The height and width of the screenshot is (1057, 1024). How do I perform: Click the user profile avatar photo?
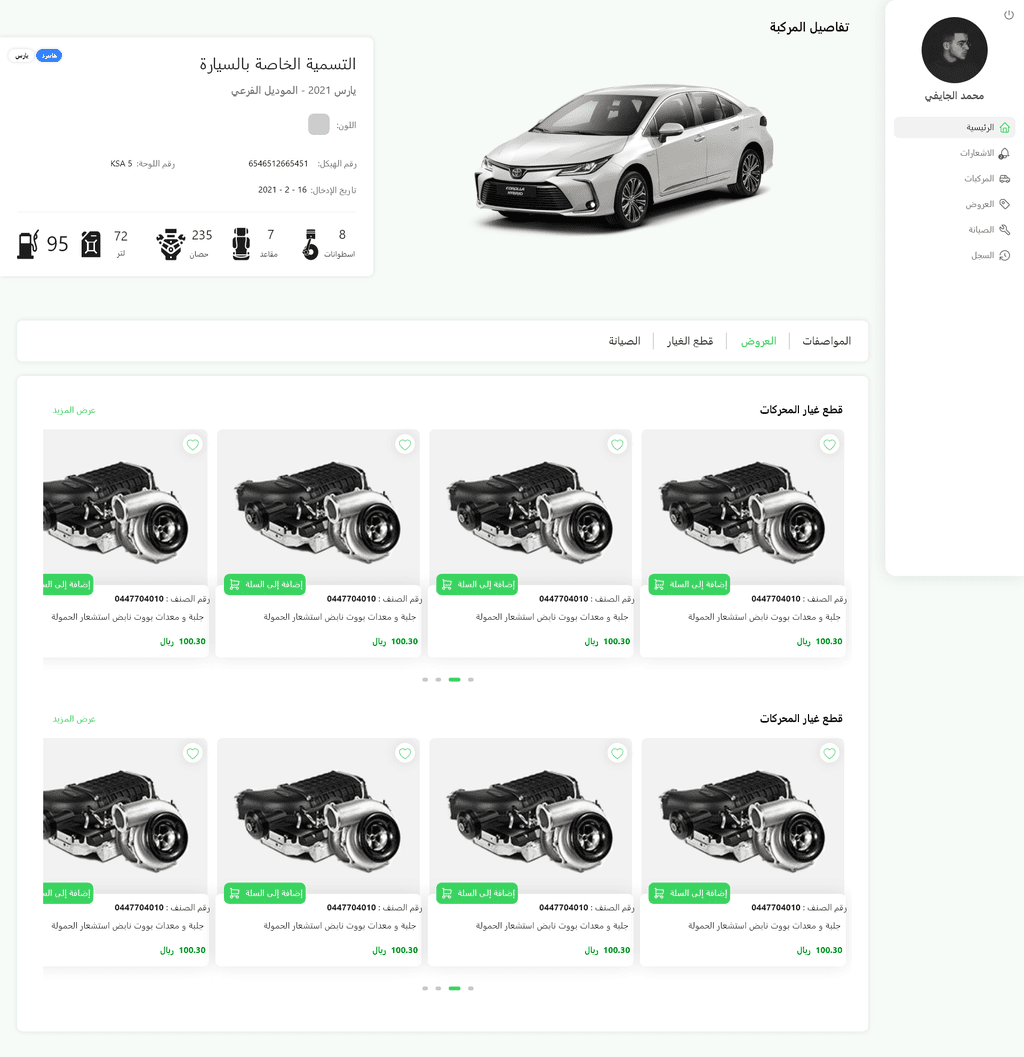coord(954,50)
